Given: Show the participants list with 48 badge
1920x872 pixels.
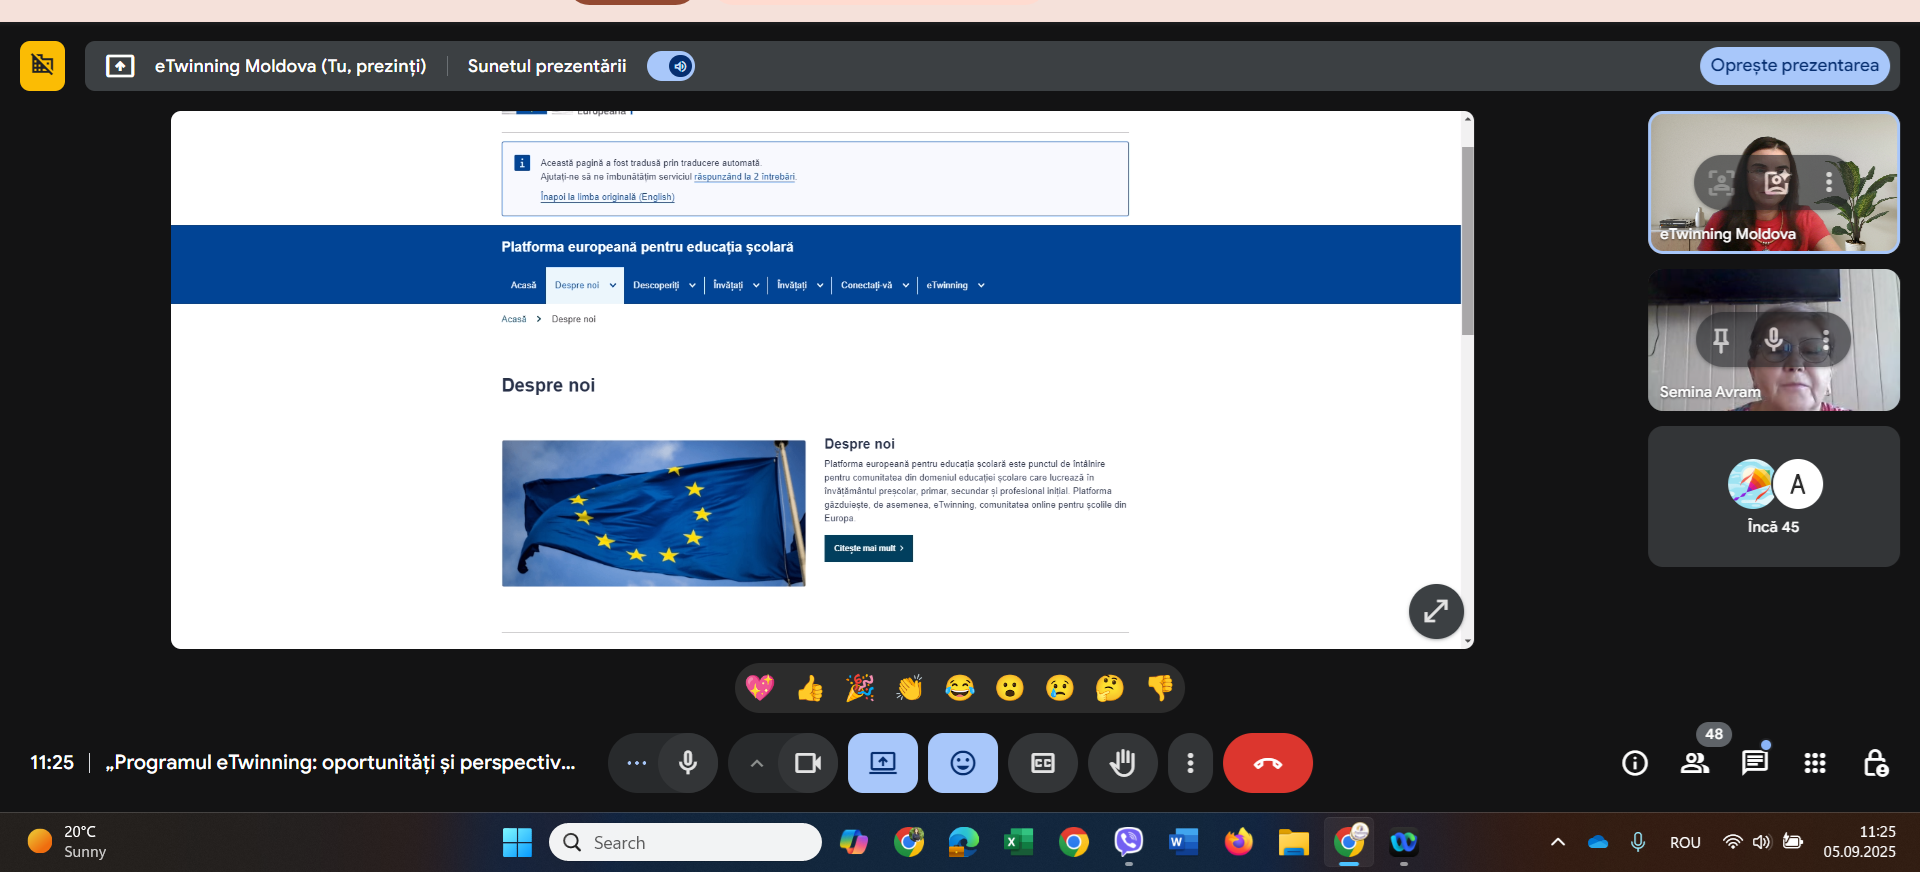Looking at the screenshot, I should pos(1695,763).
